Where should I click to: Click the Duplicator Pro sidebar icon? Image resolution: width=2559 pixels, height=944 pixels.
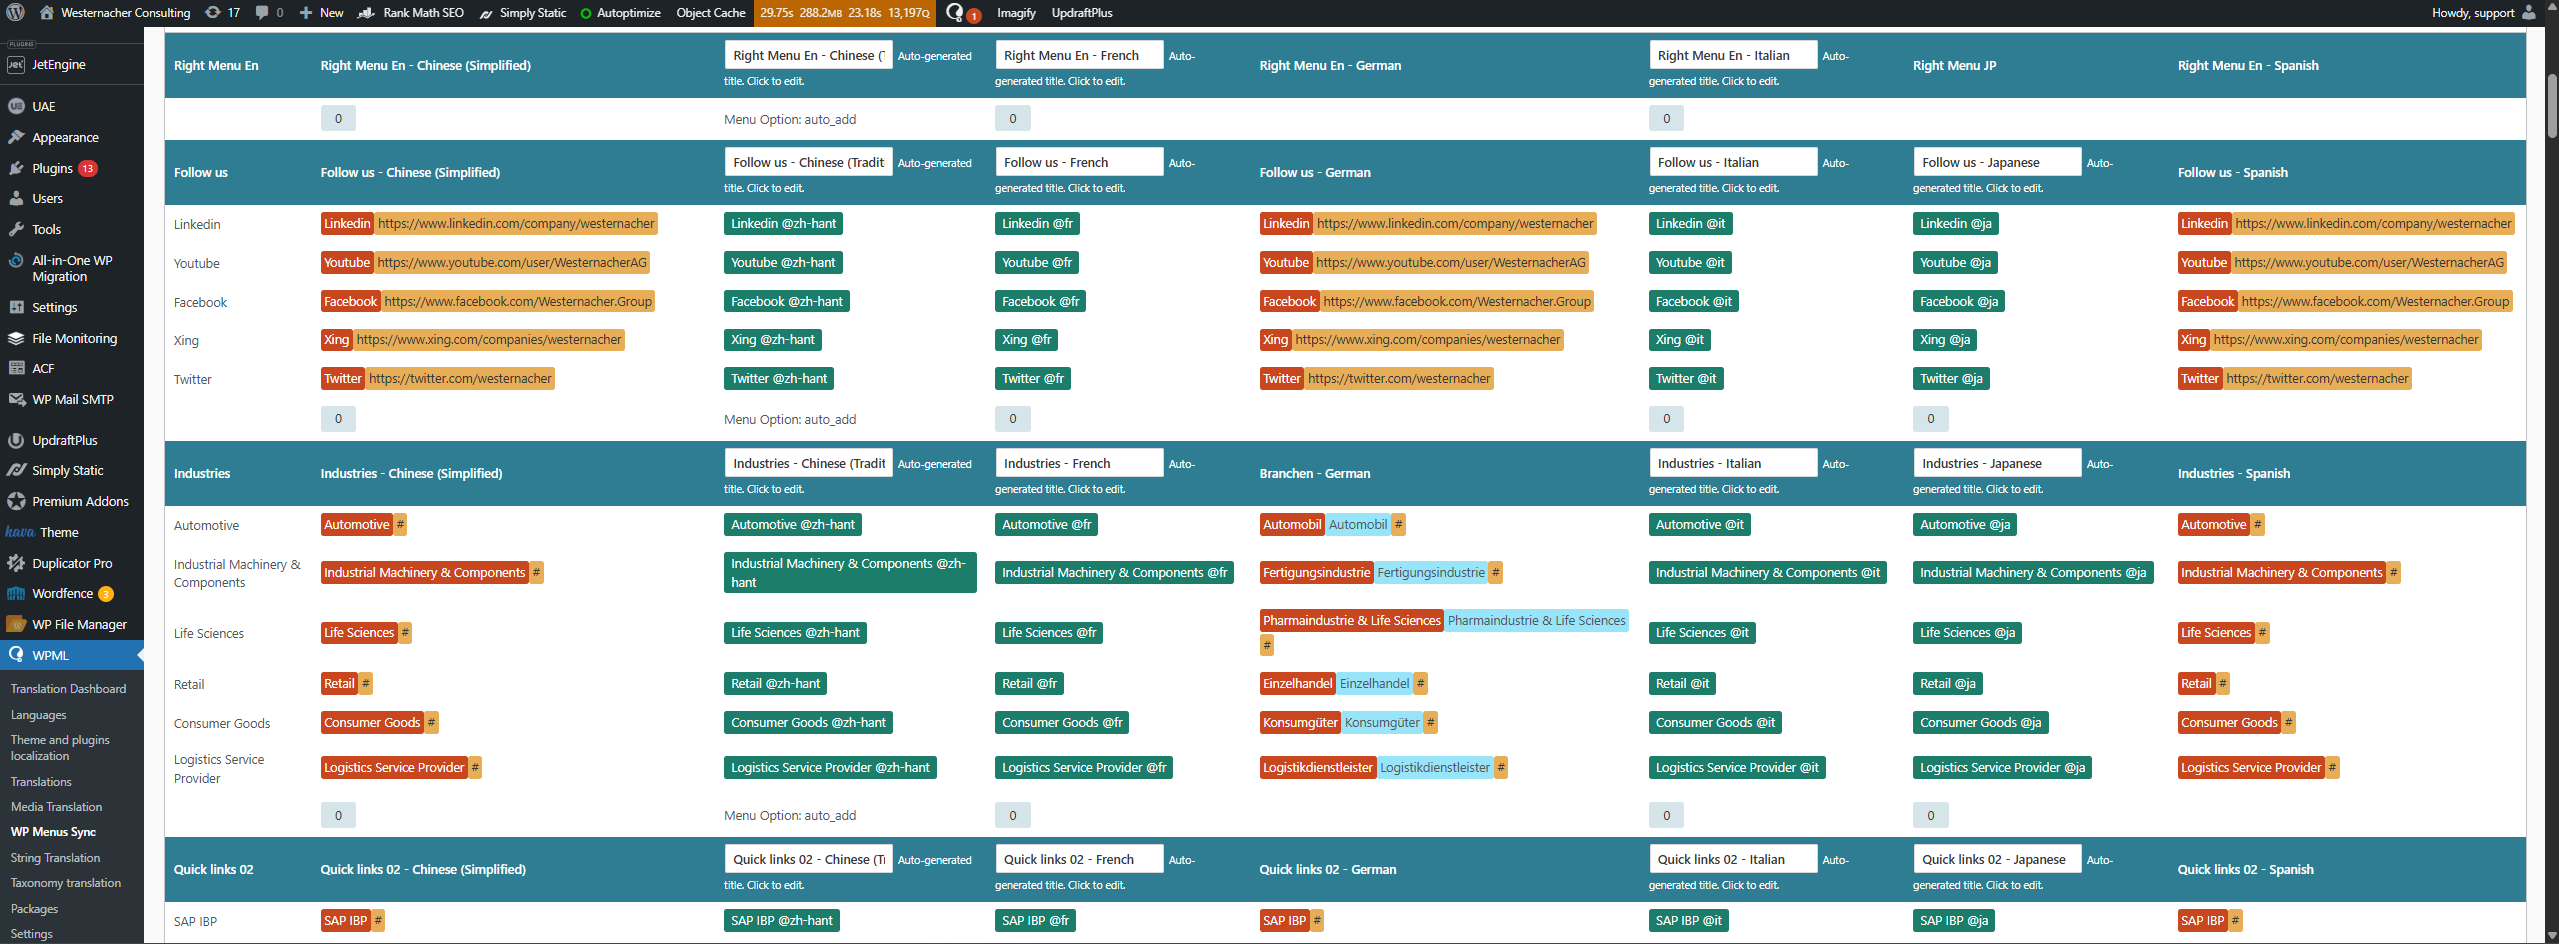point(16,563)
